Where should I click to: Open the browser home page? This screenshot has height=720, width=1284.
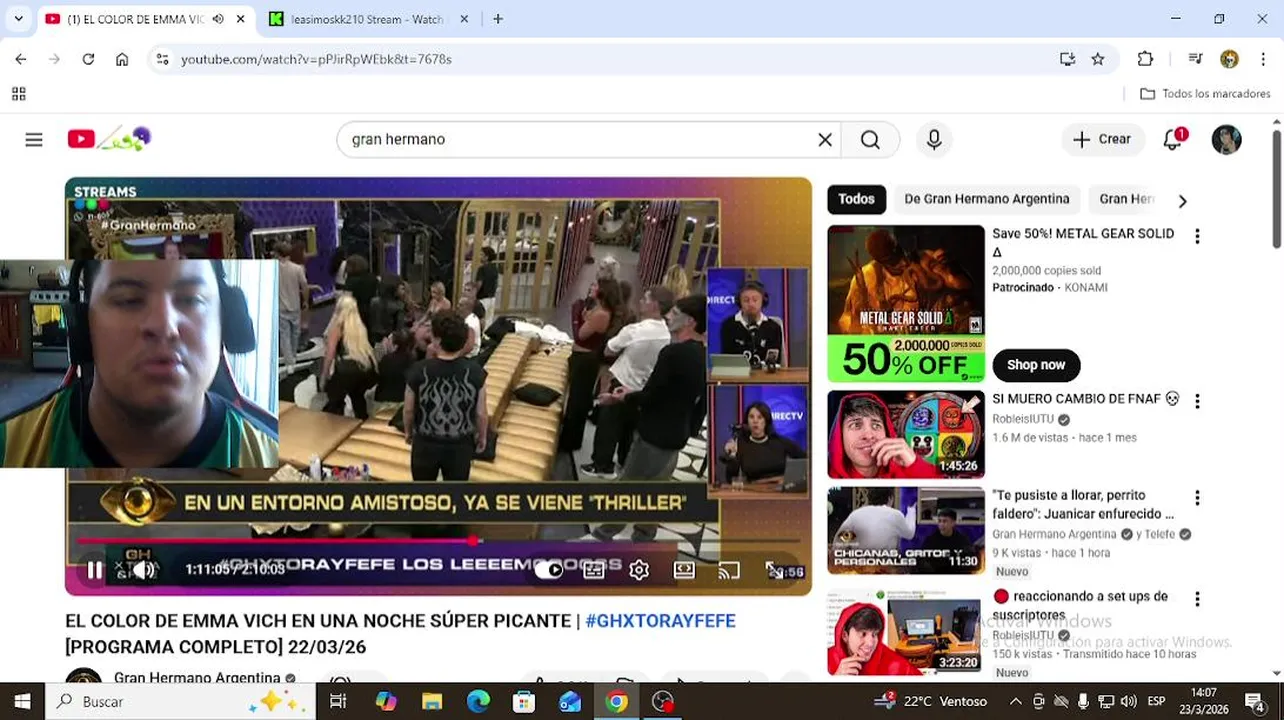pyautogui.click(x=122, y=59)
